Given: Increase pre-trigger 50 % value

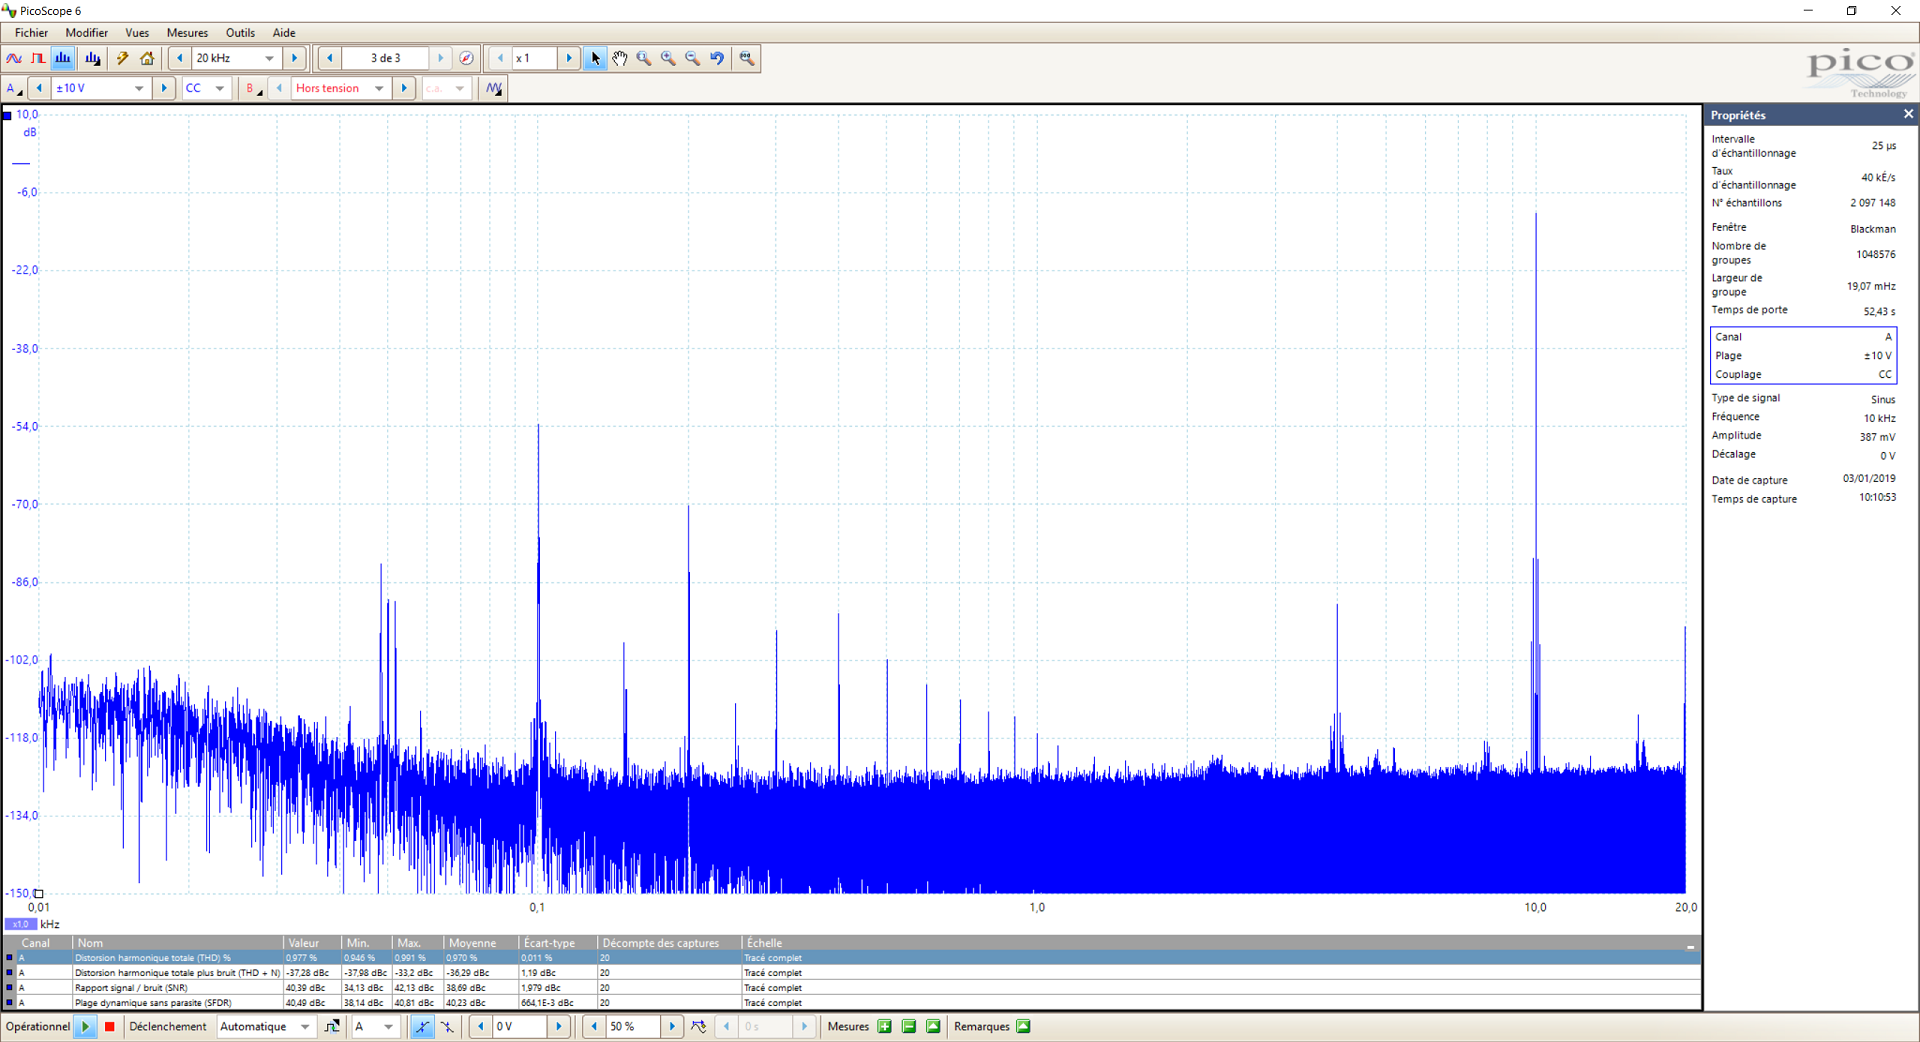Looking at the screenshot, I should pos(672,1026).
